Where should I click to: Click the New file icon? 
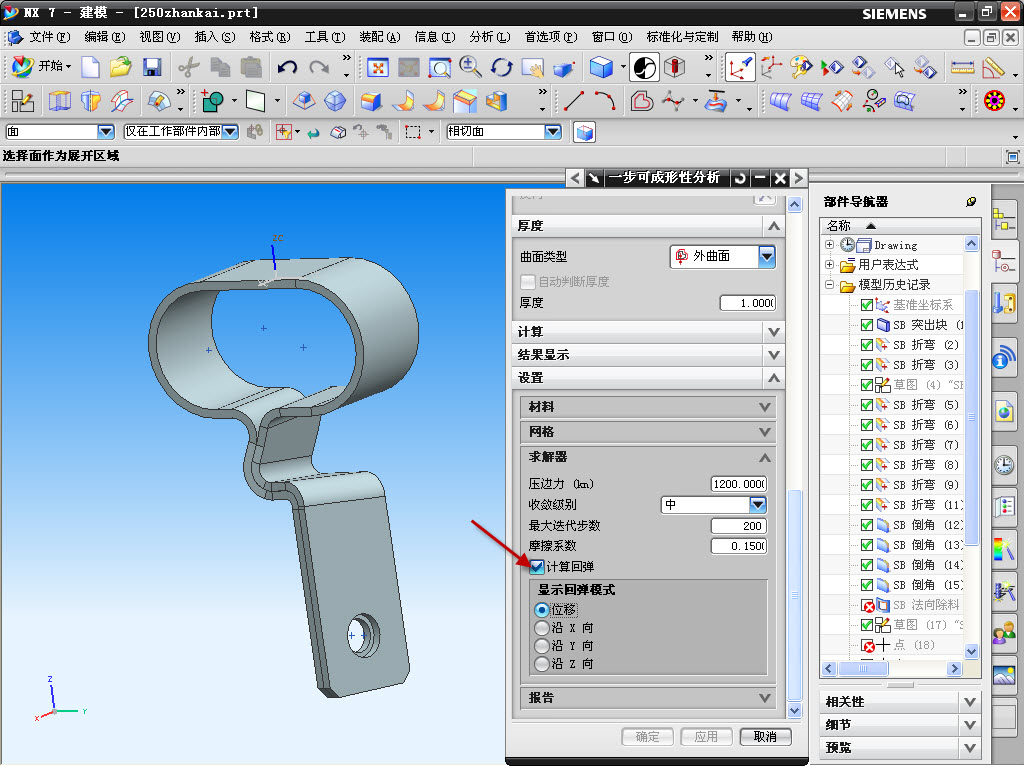pos(90,67)
